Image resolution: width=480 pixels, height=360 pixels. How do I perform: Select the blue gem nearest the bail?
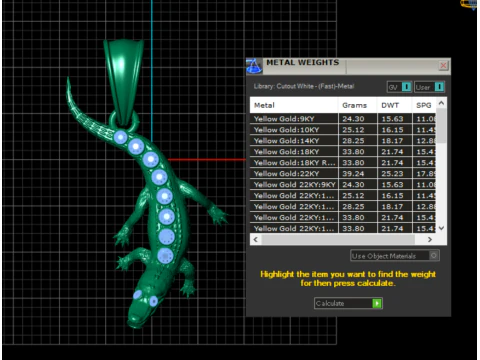(120, 137)
